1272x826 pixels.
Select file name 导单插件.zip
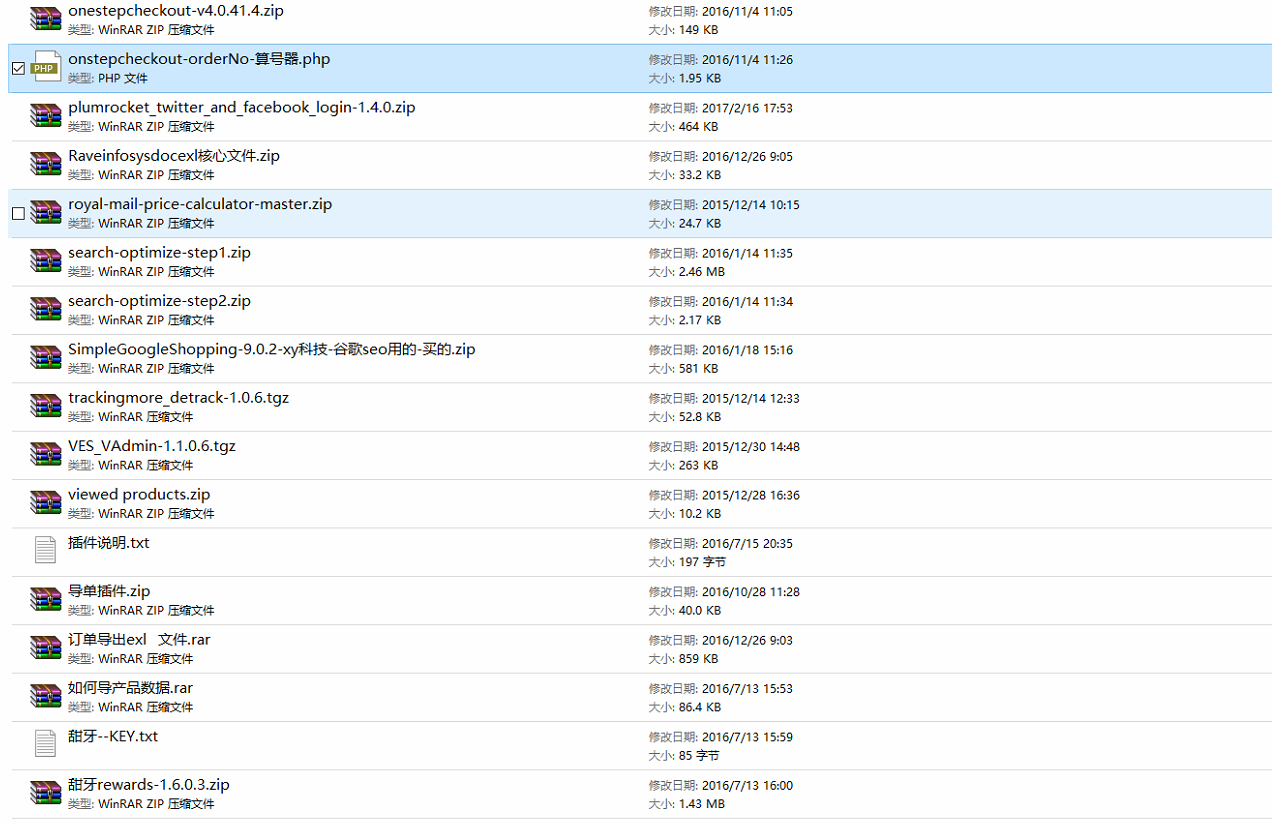pyautogui.click(x=109, y=591)
